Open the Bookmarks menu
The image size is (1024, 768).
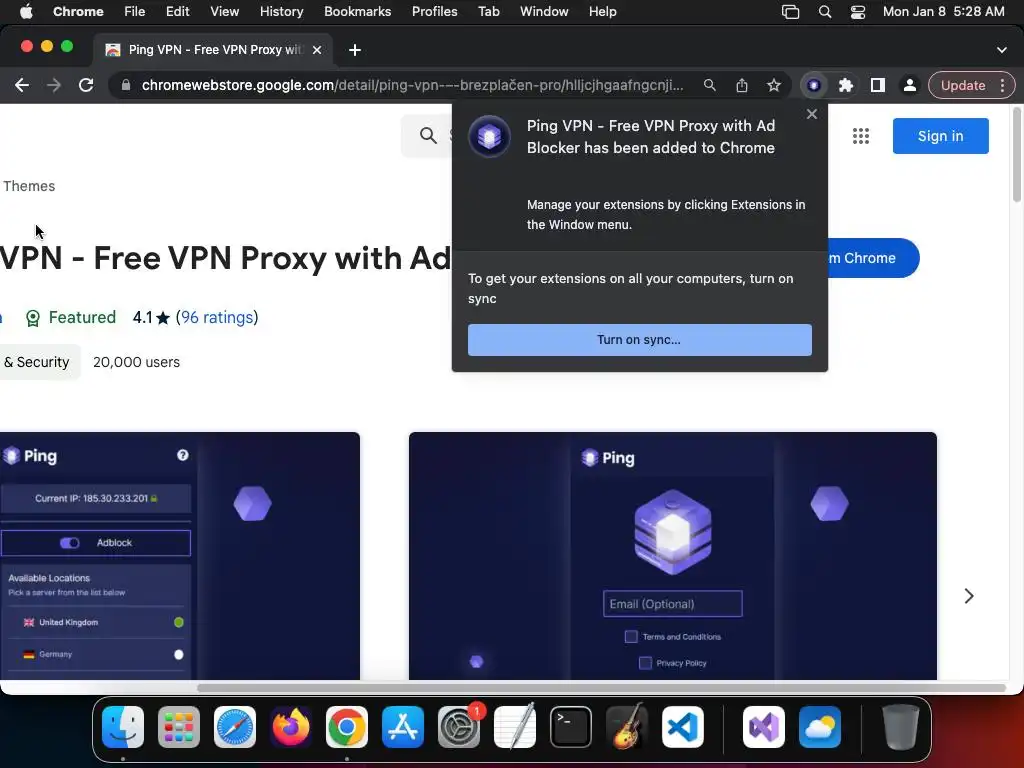357,12
